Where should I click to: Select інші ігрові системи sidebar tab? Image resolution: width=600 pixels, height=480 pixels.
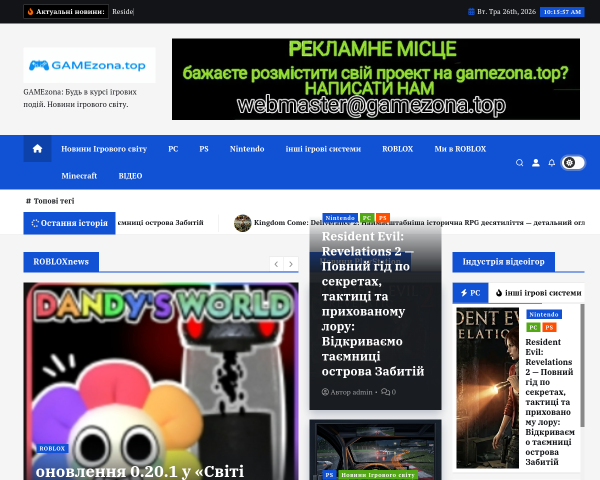tap(538, 293)
